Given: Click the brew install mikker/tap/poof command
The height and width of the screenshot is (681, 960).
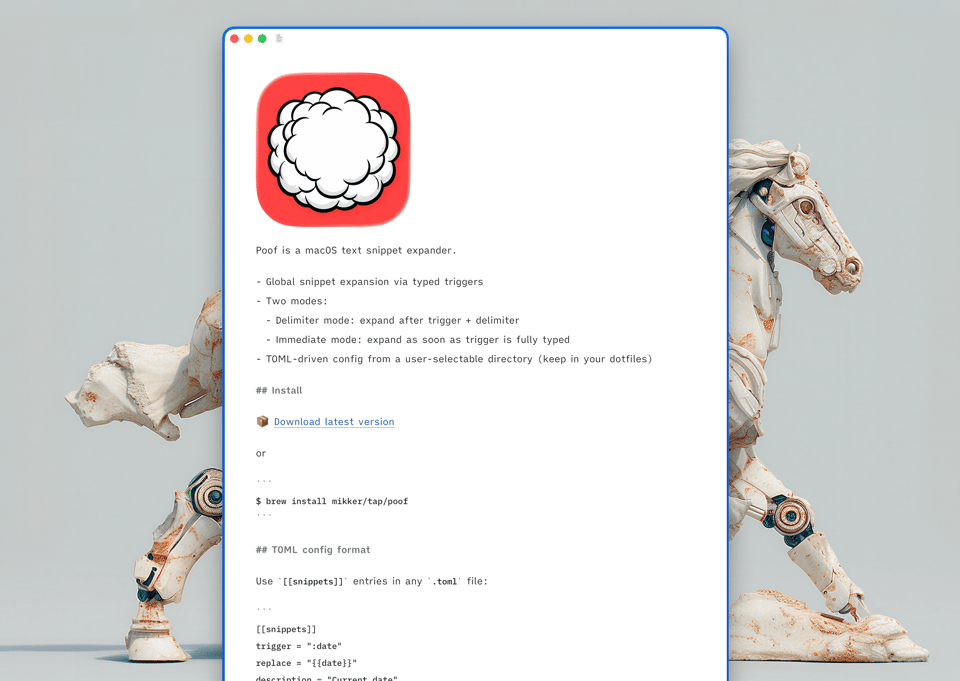Looking at the screenshot, I should click(x=332, y=501).
